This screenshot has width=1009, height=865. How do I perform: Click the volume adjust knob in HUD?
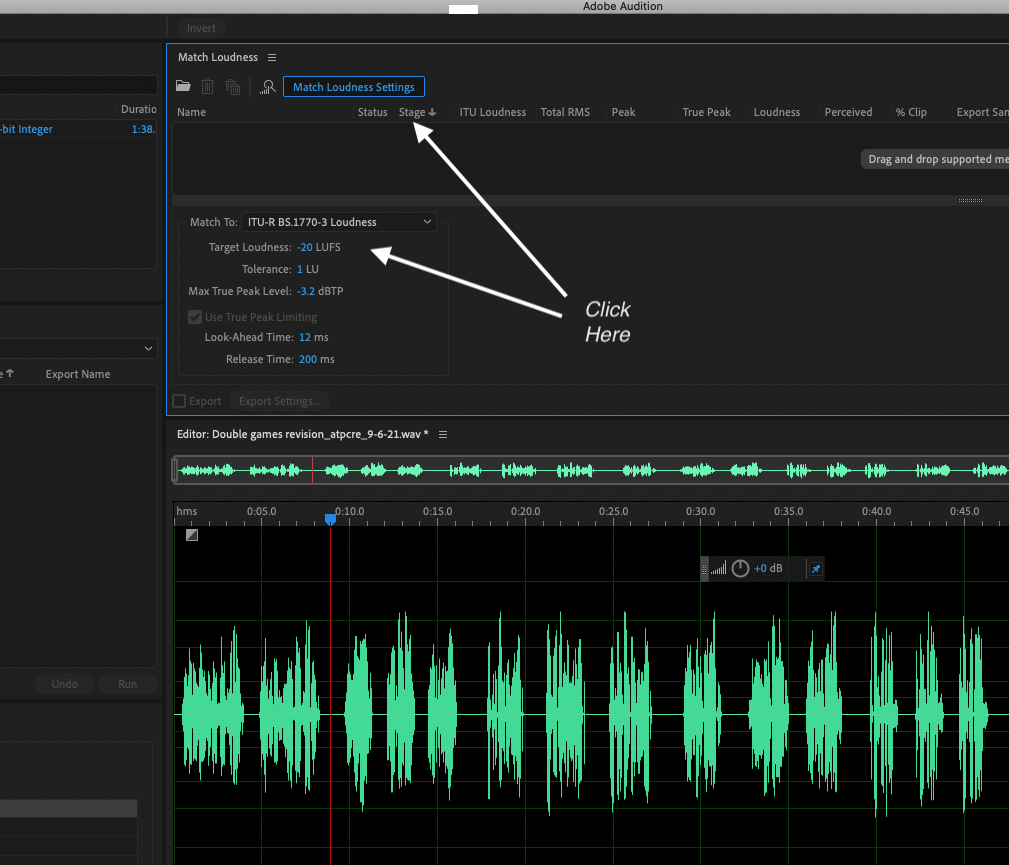pos(740,569)
